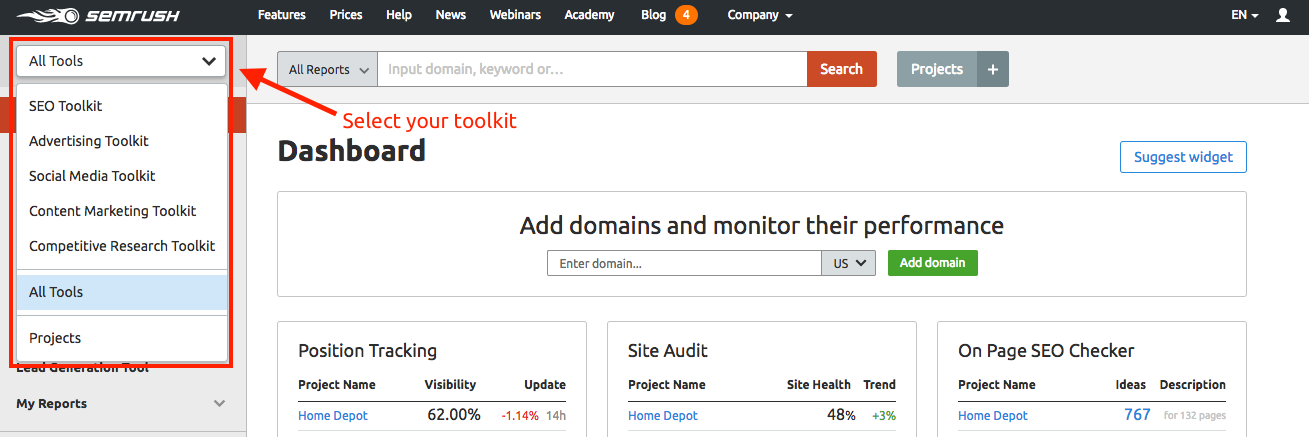Click the plus icon beside Projects
The image size is (1309, 437).
tap(993, 69)
